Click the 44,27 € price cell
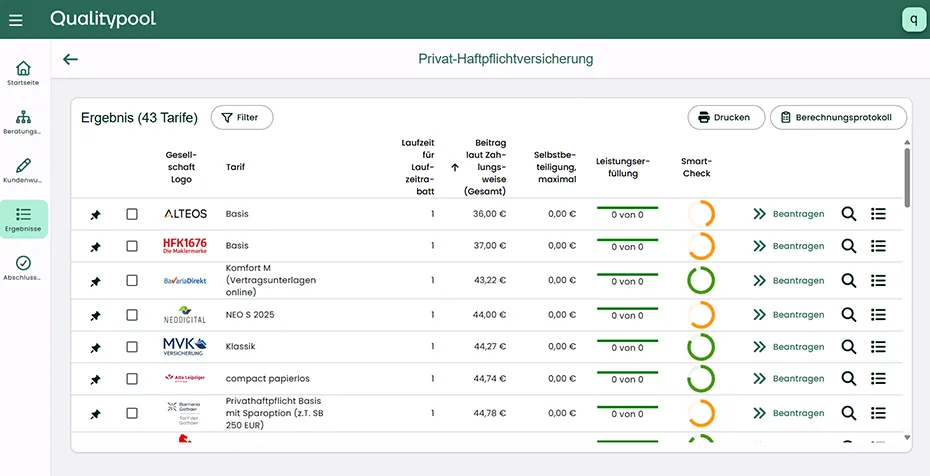This screenshot has height=476, width=930. [489, 347]
